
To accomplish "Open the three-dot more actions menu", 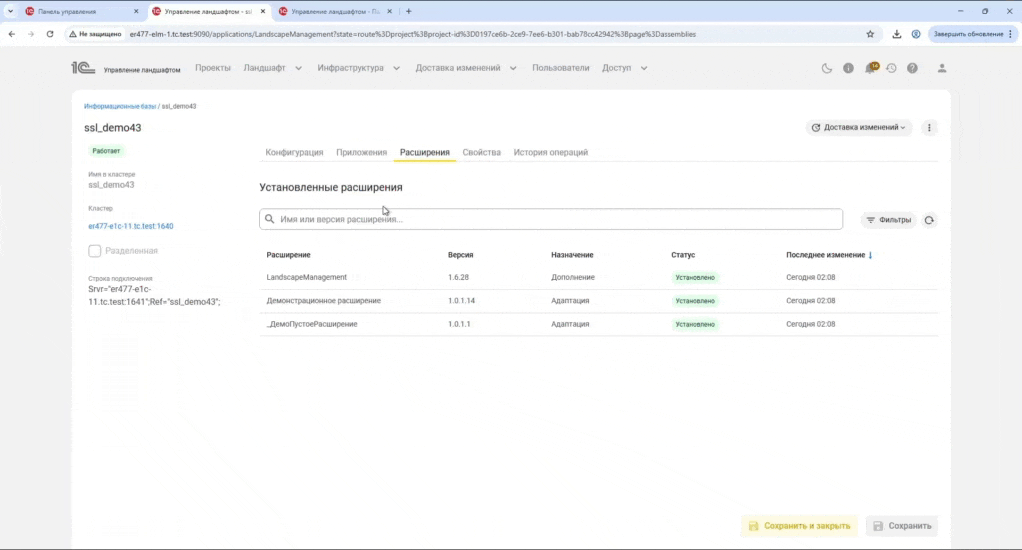I will click(x=929, y=128).
